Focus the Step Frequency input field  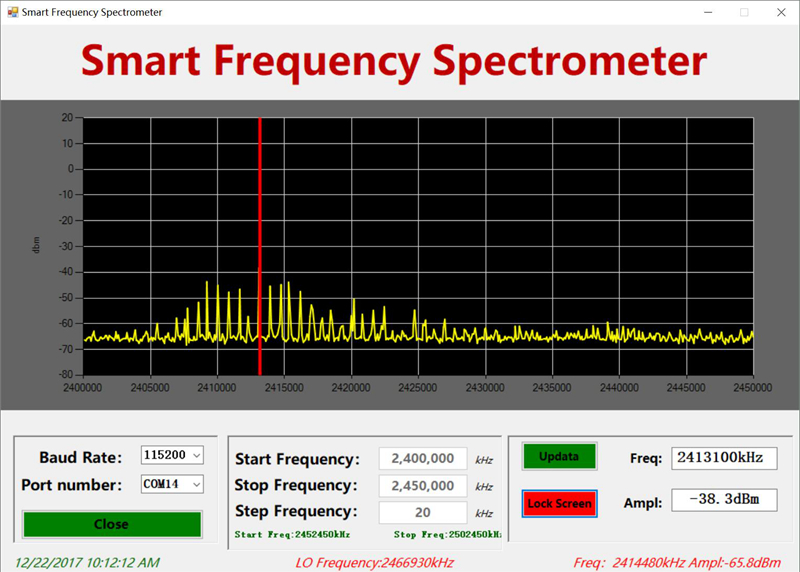[x=423, y=512]
